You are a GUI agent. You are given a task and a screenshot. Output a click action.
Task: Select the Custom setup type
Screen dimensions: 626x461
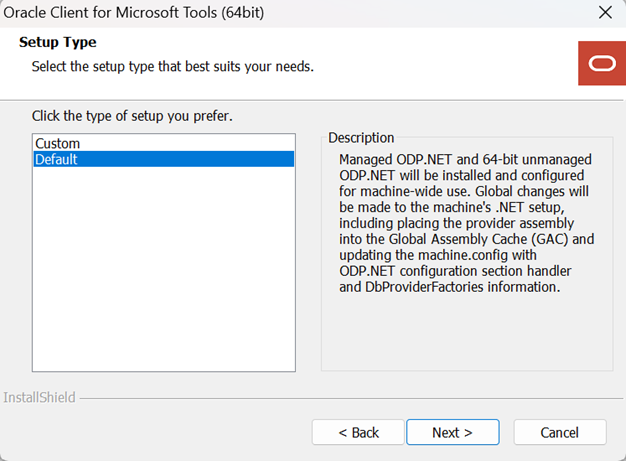coord(164,143)
